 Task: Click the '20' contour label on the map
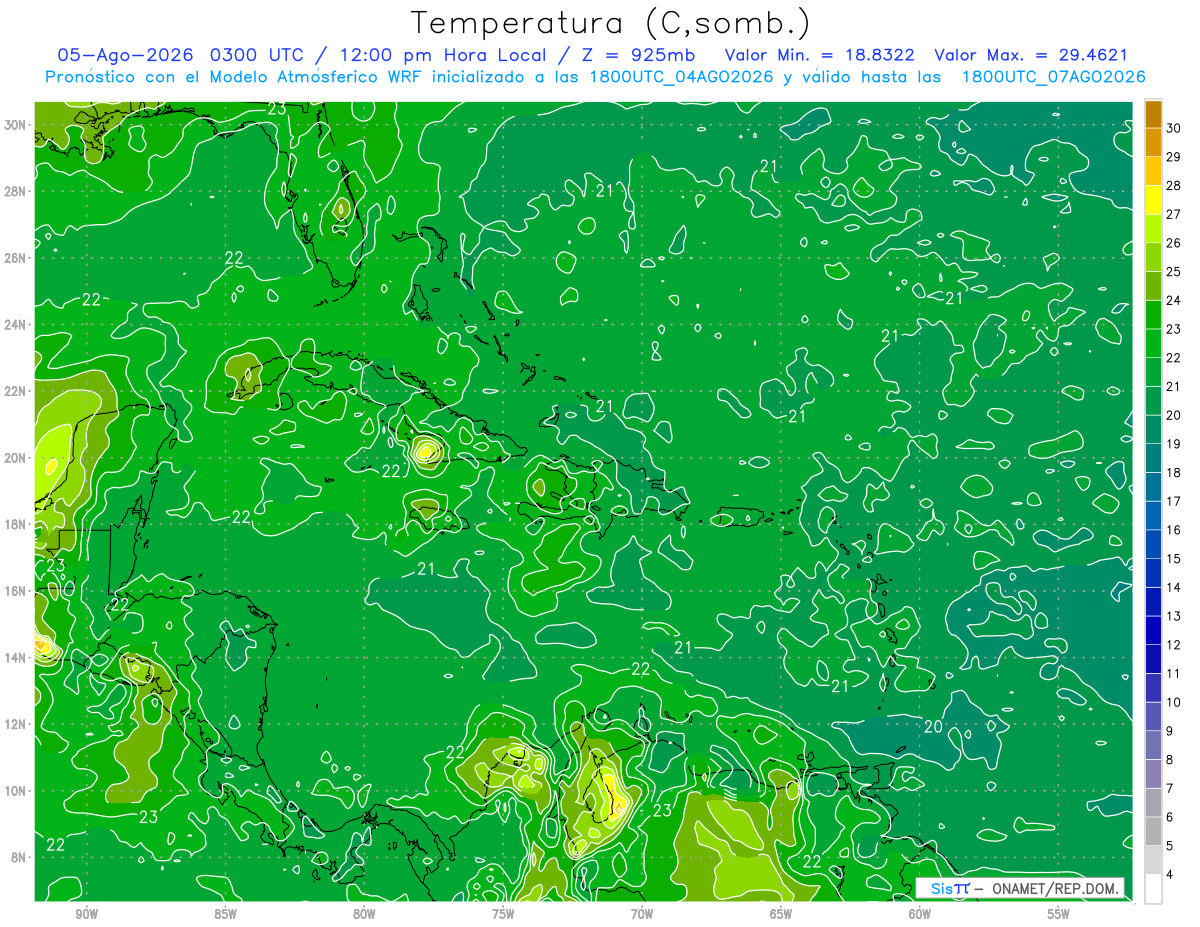point(933,726)
